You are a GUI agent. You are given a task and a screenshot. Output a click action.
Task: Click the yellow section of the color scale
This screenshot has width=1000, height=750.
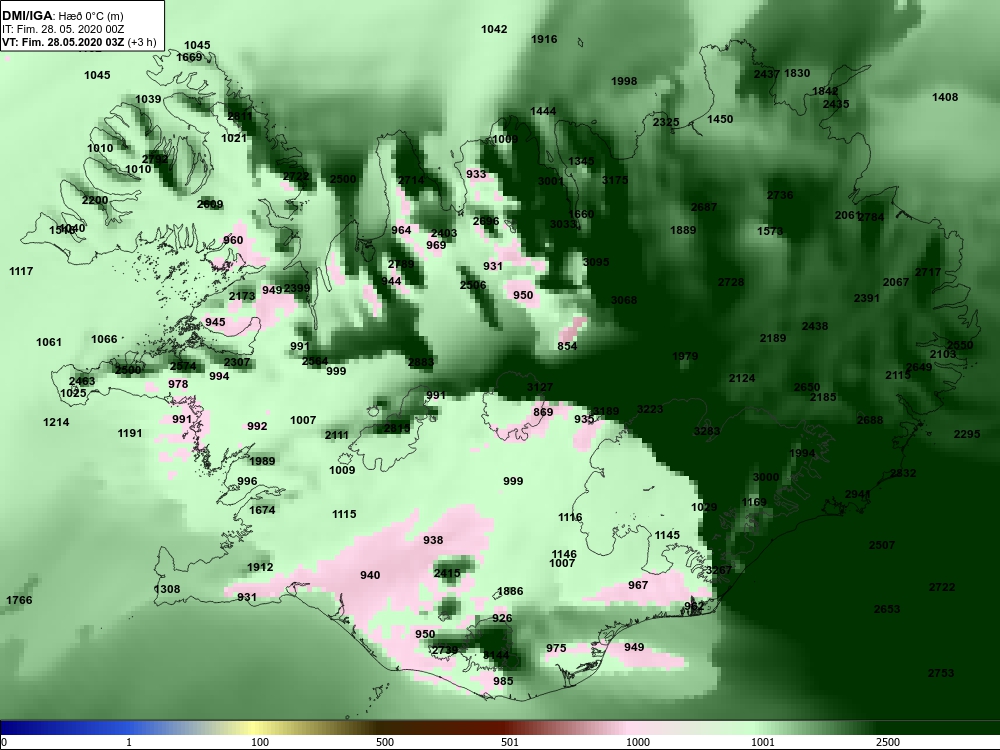255,728
